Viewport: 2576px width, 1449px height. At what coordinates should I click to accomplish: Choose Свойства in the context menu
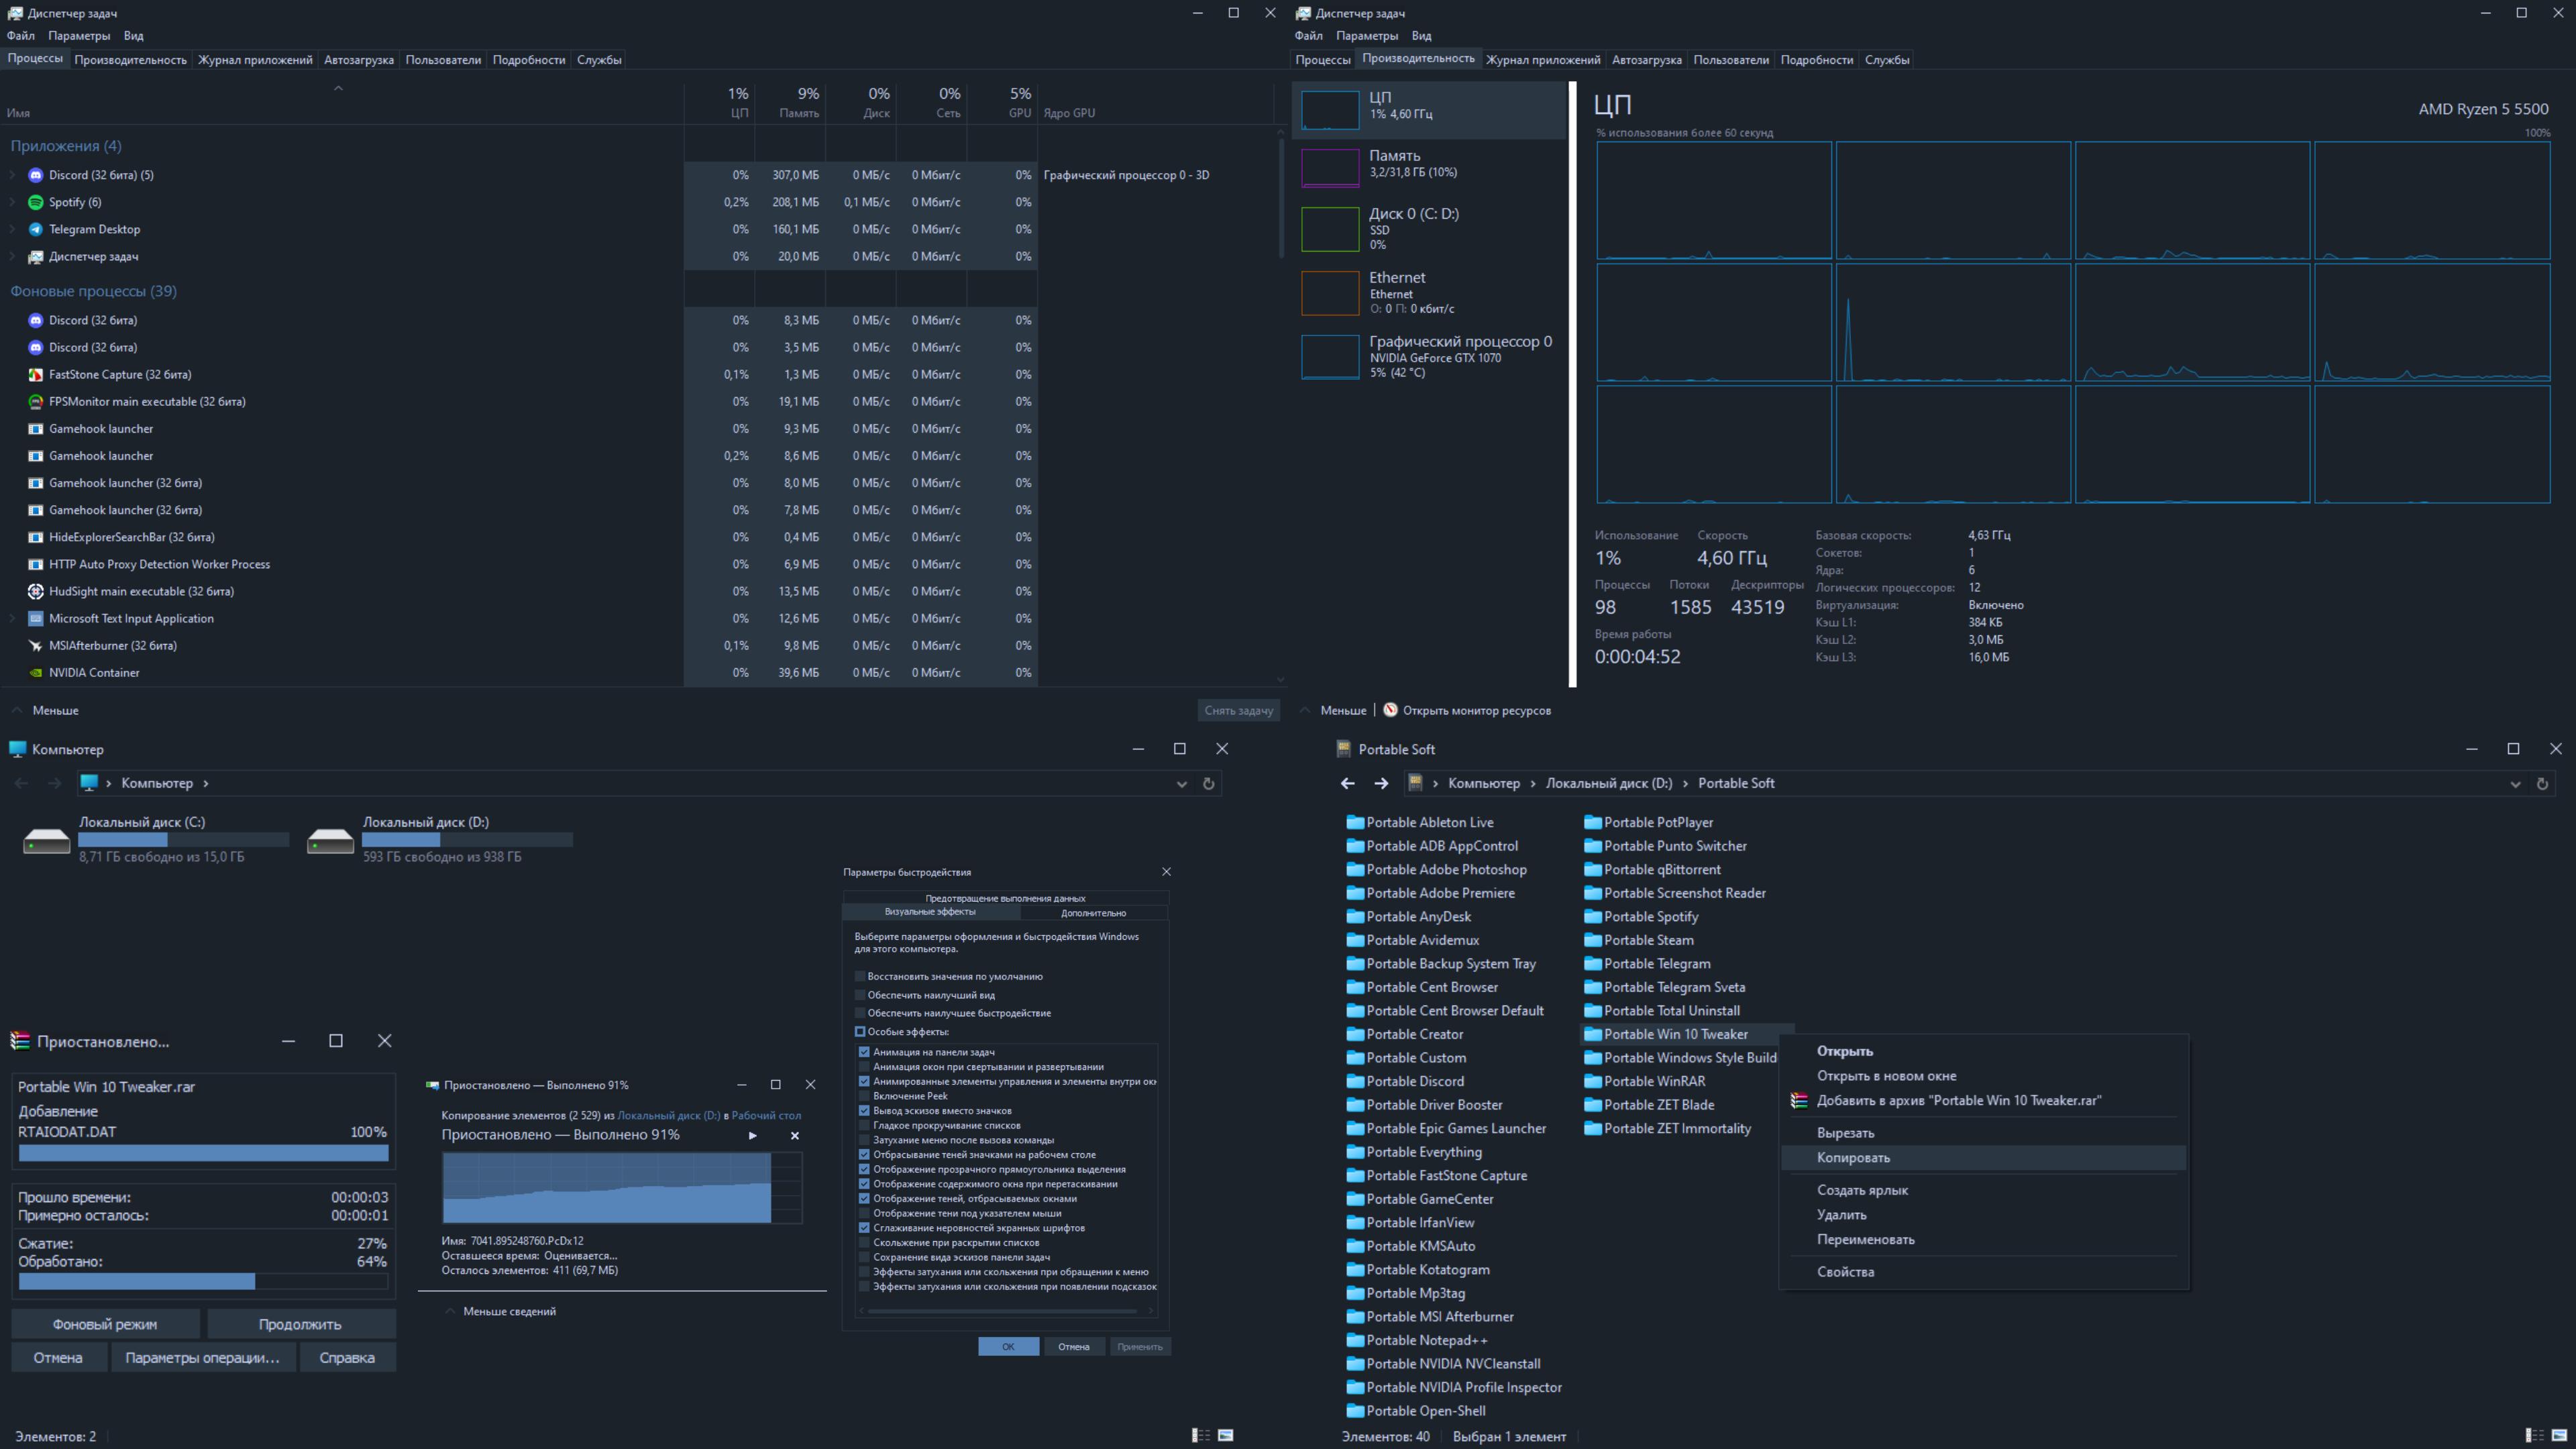coord(1983,1272)
